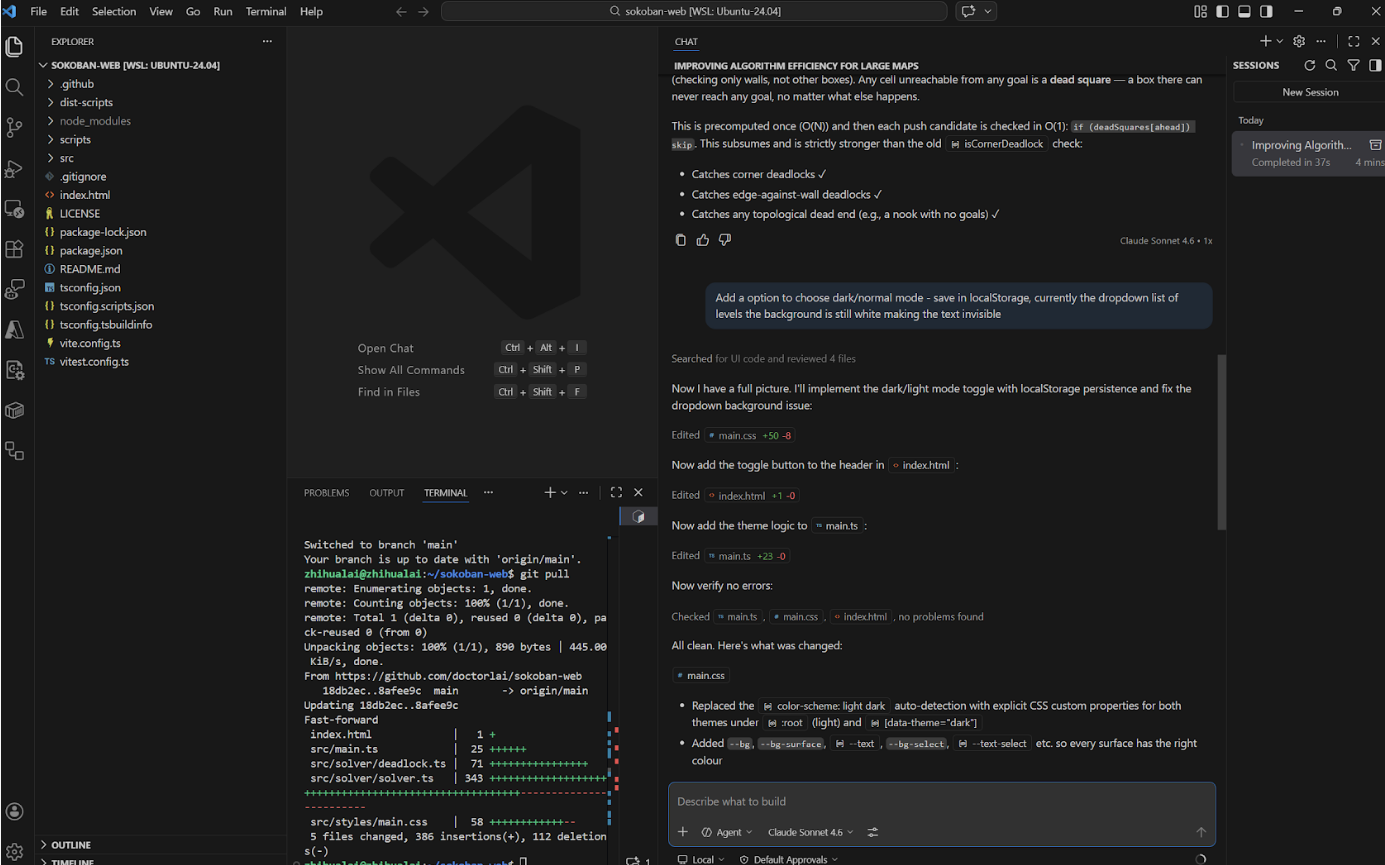Open the new terminal launch profile dropdown

pos(564,492)
